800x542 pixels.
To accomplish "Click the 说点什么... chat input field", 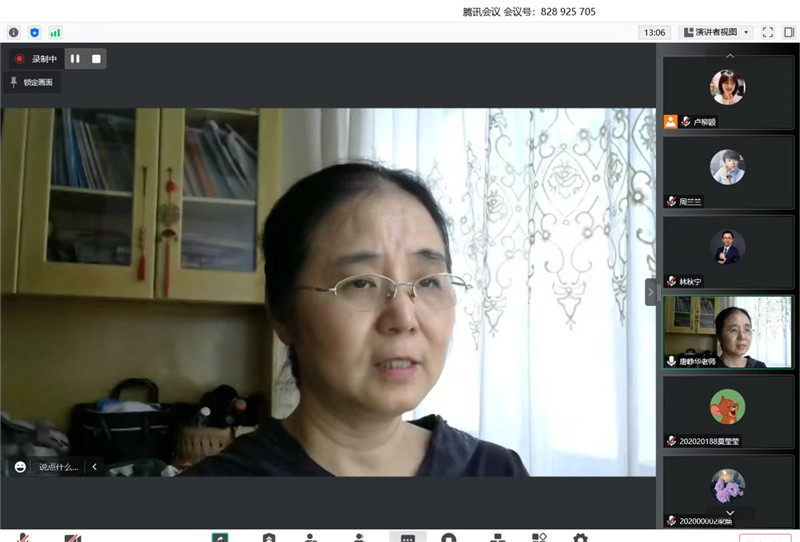I will pyautogui.click(x=58, y=466).
